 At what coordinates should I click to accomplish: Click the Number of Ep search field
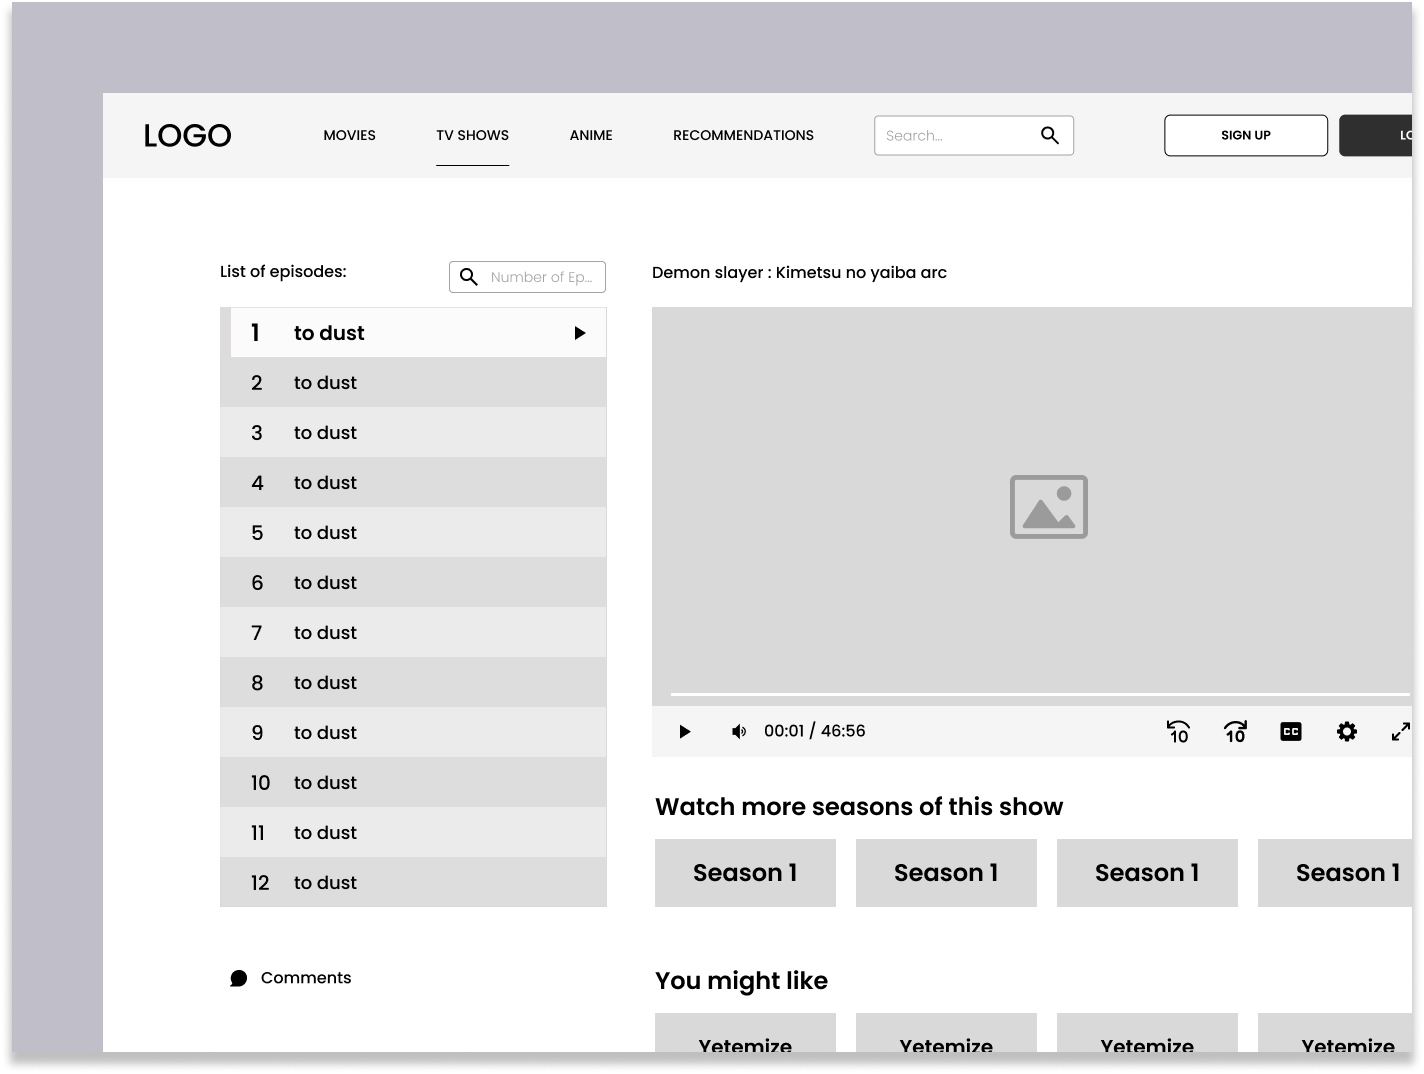[543, 277]
